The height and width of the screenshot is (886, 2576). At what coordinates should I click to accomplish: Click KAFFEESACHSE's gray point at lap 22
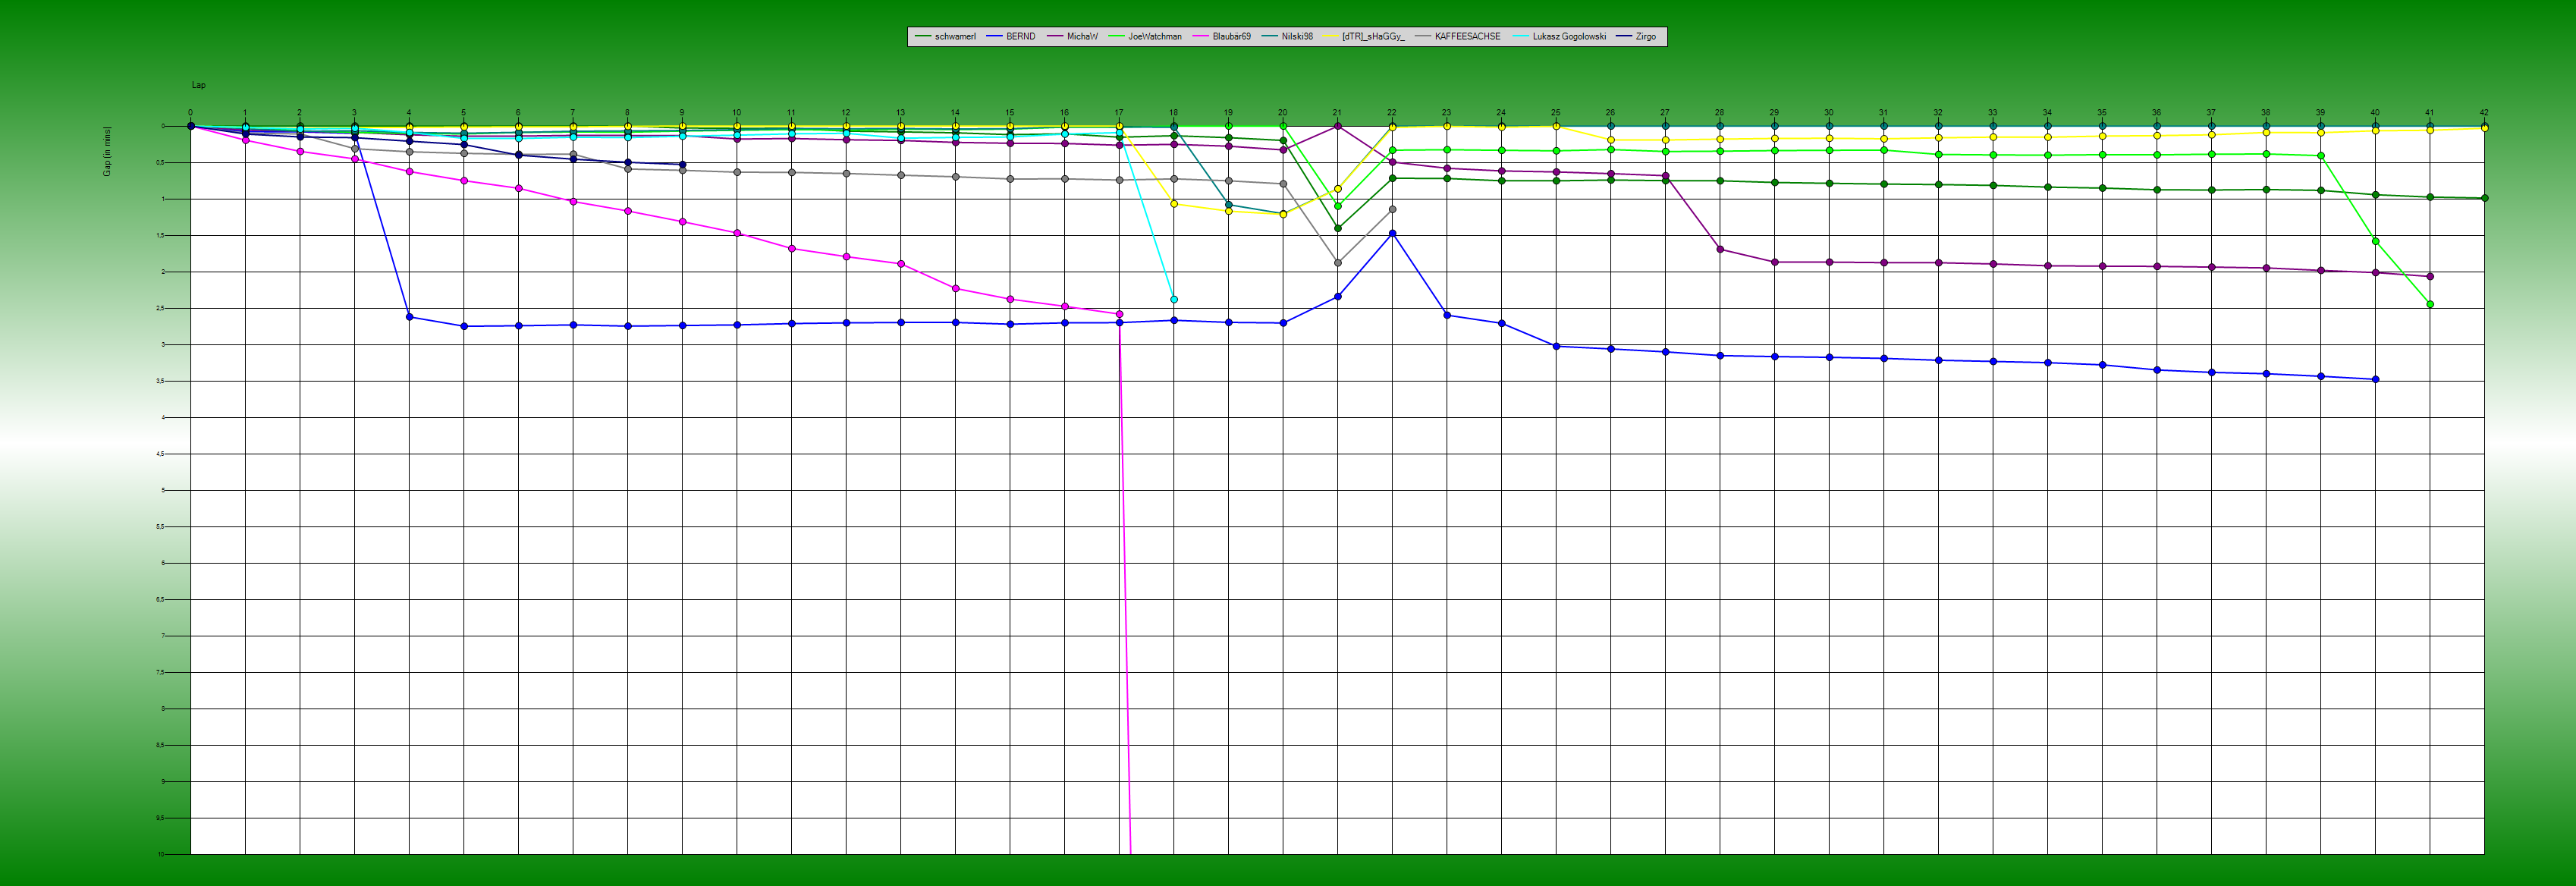1392,209
